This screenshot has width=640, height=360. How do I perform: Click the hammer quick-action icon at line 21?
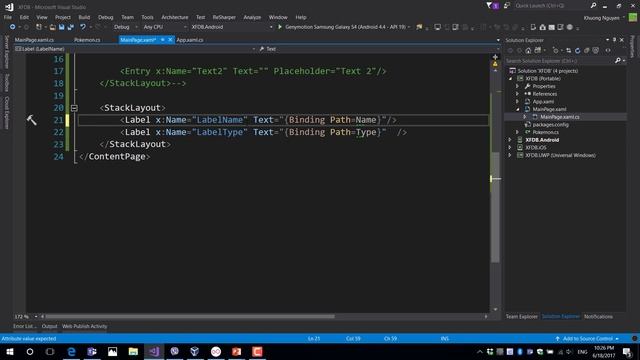[31, 120]
